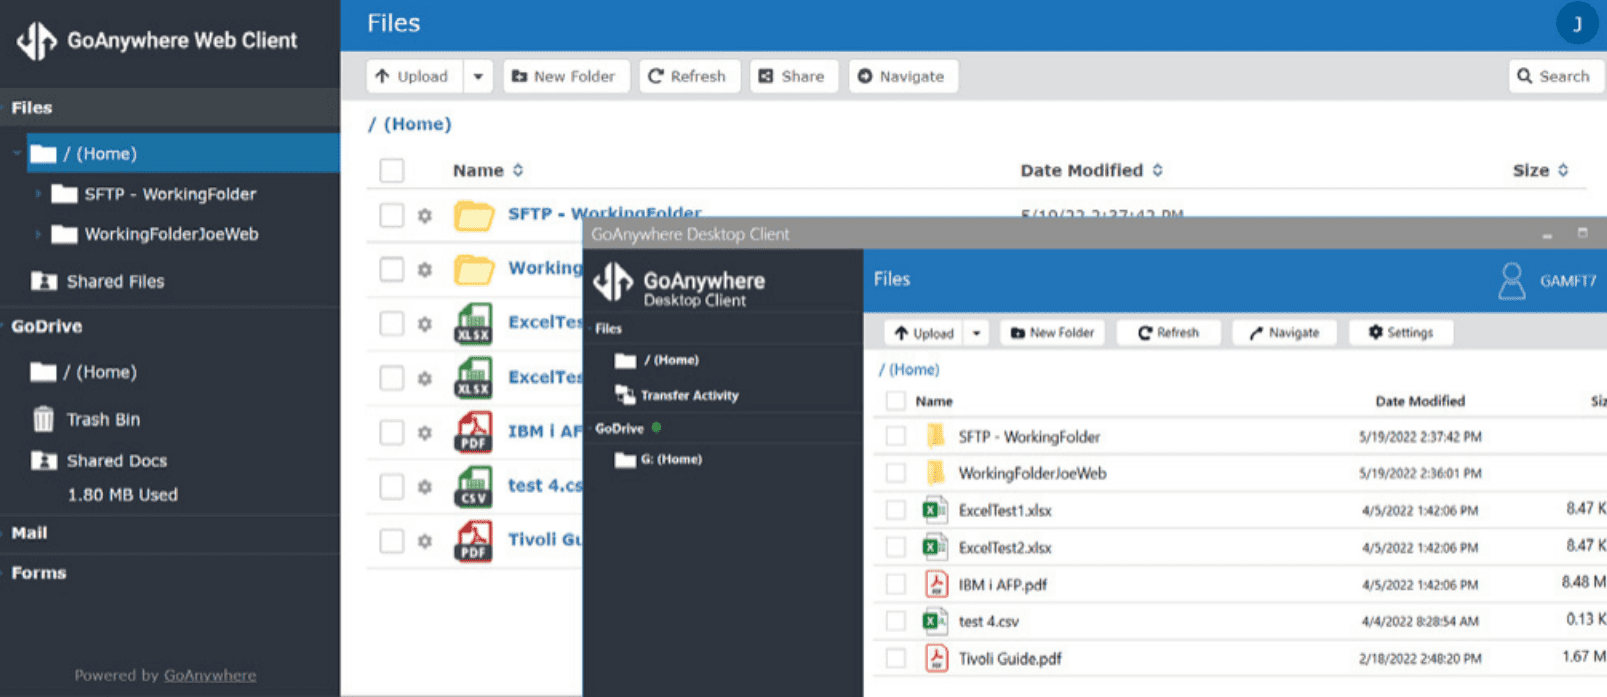This screenshot has height=697, width=1607.
Task: Click the Trash Bin icon in GoDrive
Action: (43, 419)
